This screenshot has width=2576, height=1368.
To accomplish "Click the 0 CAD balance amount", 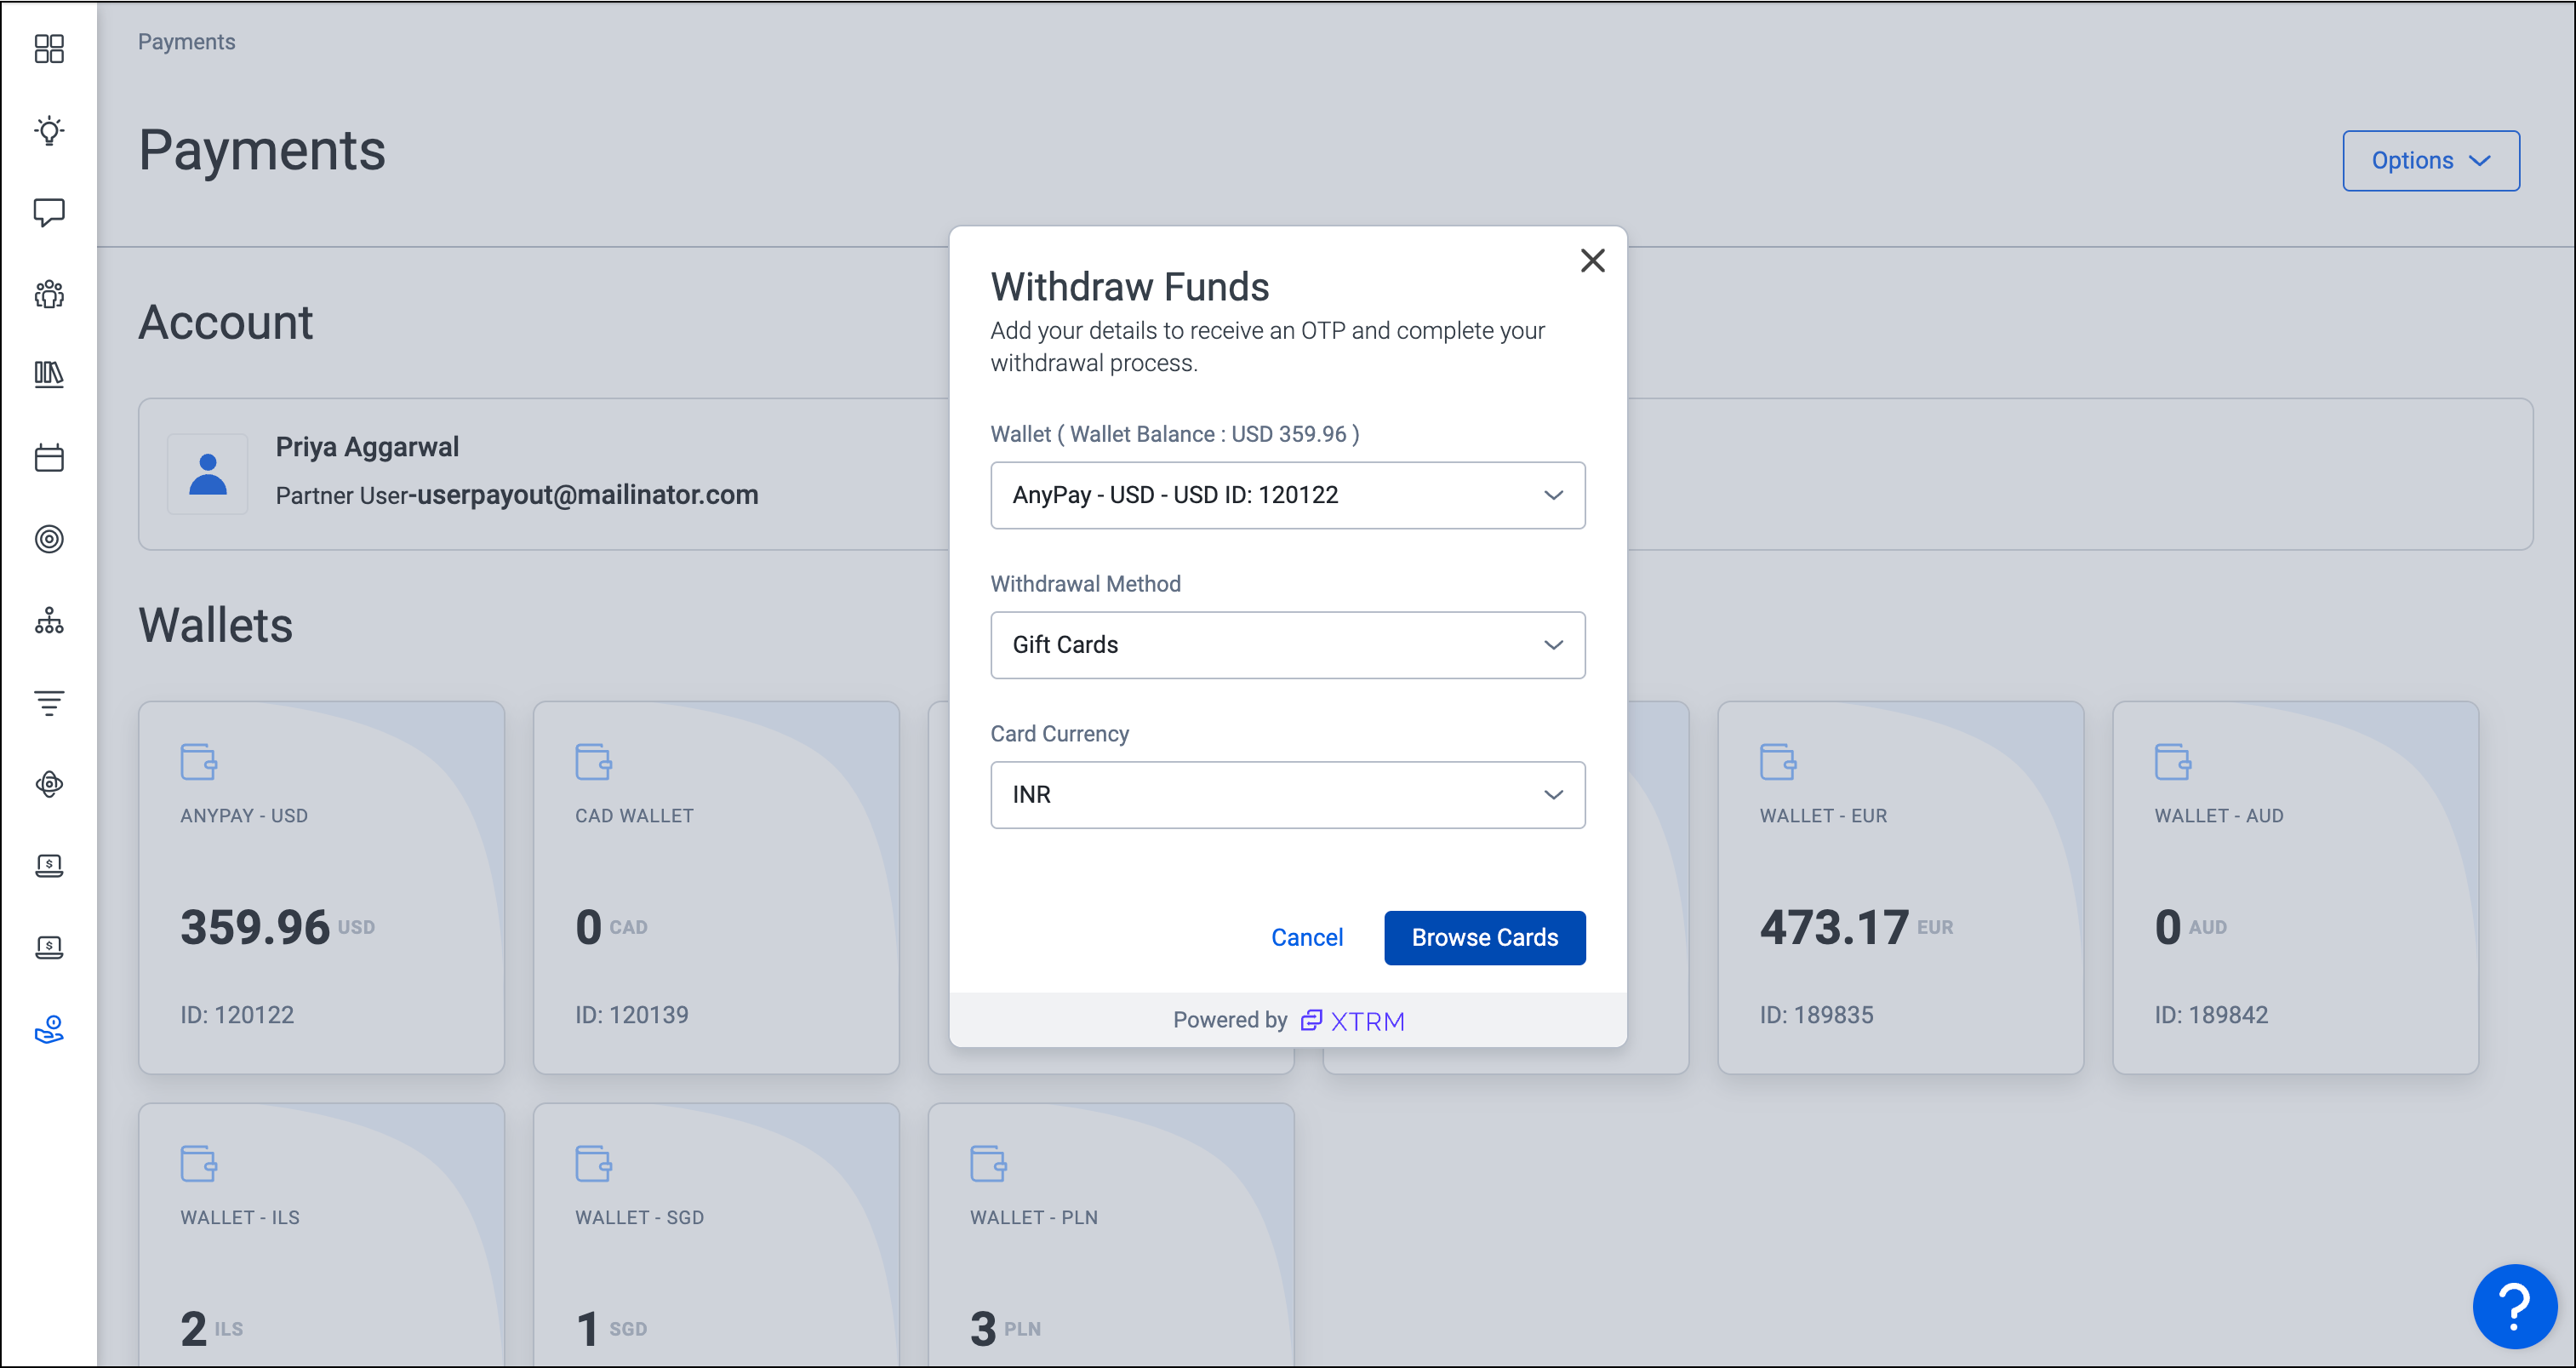I will [611, 927].
